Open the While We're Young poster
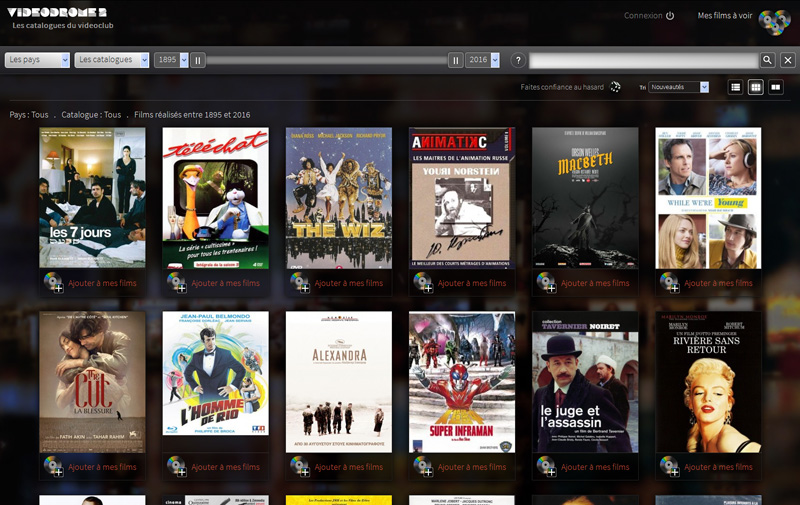This screenshot has height=505, width=800. point(708,198)
